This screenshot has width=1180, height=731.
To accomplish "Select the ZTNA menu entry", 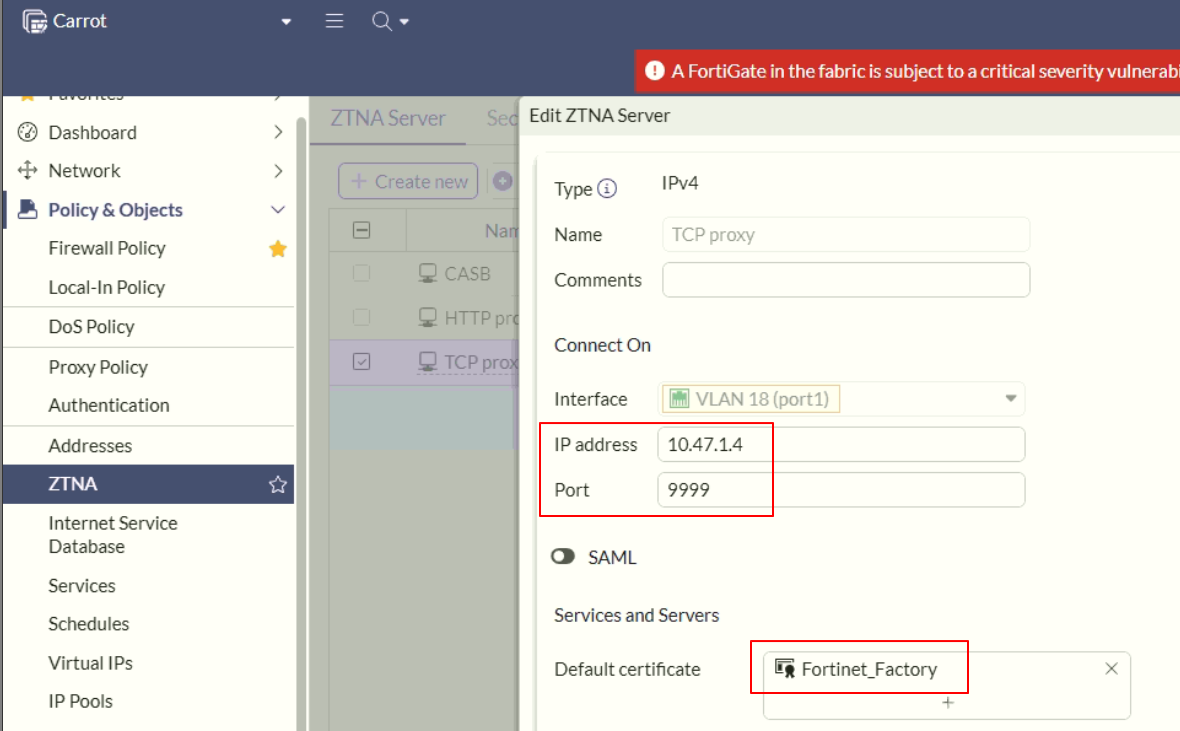I will pyautogui.click(x=149, y=484).
